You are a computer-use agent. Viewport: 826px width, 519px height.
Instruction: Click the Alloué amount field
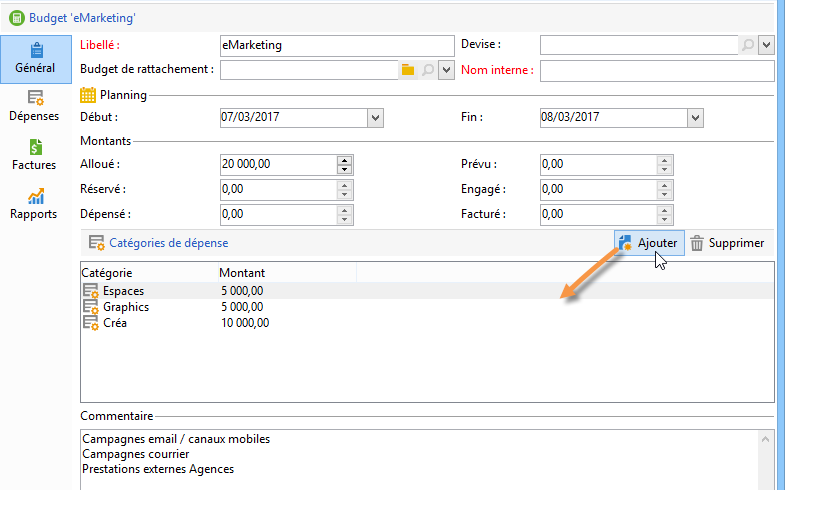coord(278,164)
